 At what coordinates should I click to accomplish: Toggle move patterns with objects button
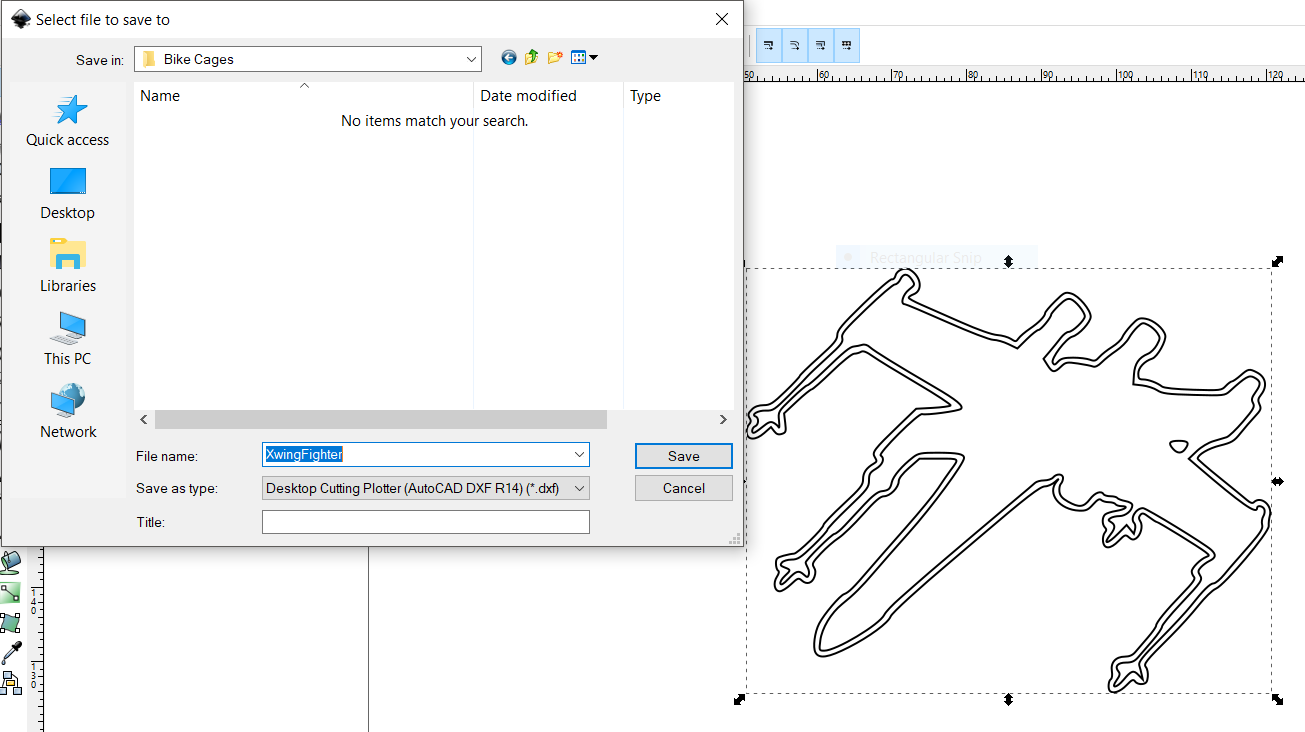click(846, 45)
